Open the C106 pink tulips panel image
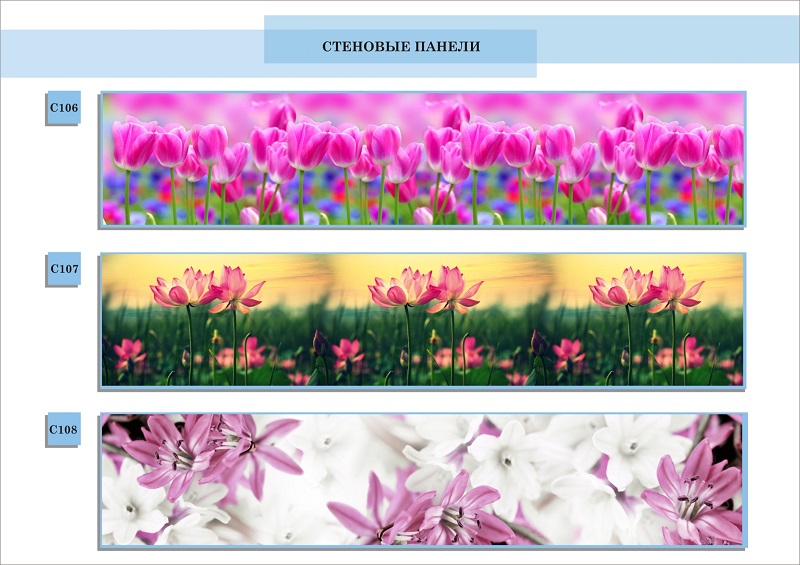 point(423,159)
